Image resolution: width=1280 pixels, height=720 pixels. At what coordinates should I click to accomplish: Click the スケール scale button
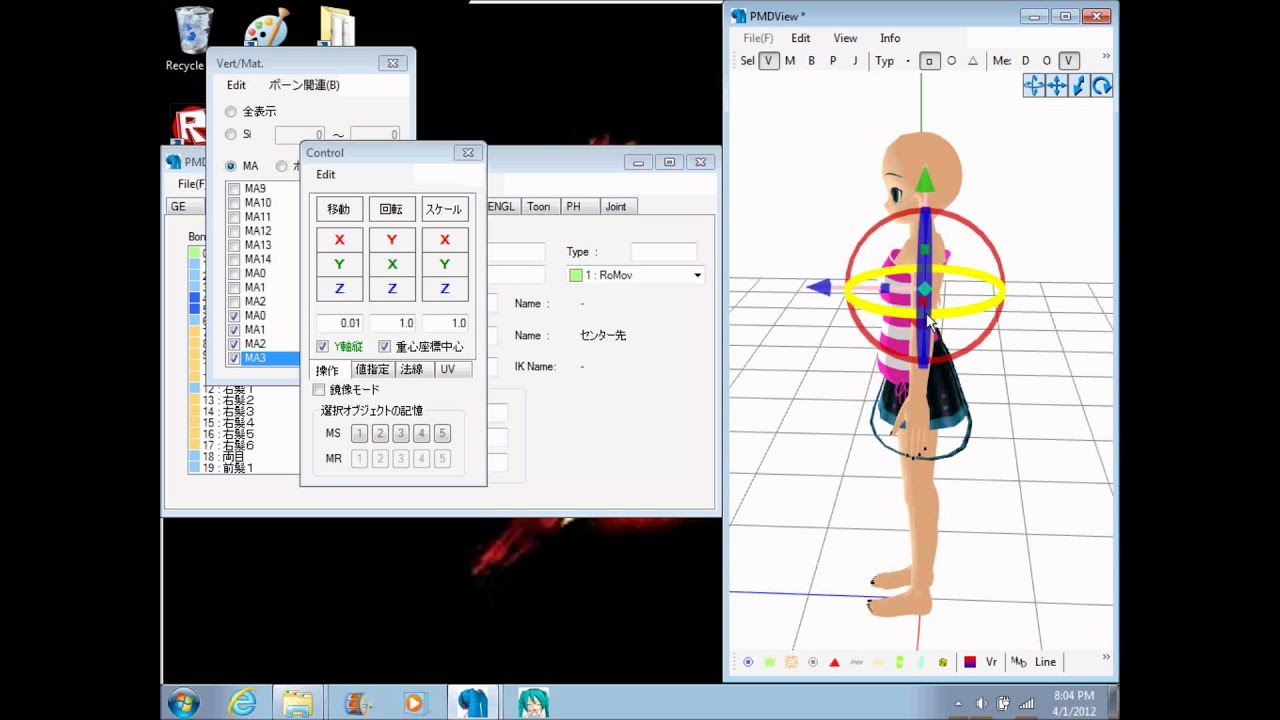445,209
